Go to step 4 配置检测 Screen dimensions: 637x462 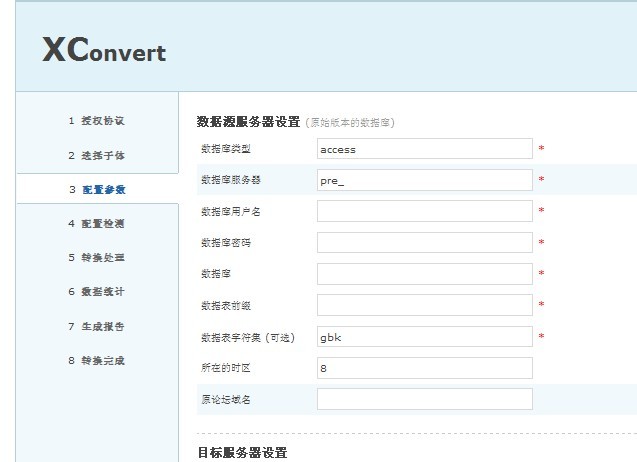[x=96, y=223]
